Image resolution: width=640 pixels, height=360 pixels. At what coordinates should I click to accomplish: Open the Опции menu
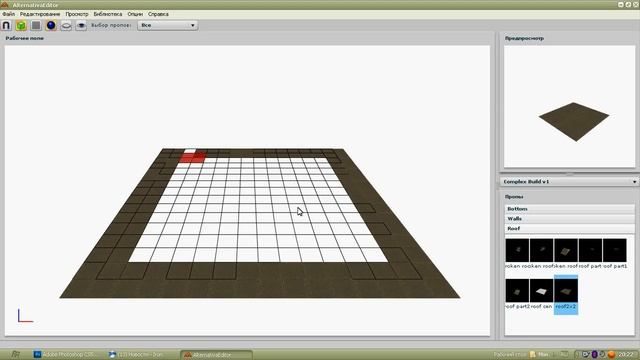(135, 14)
